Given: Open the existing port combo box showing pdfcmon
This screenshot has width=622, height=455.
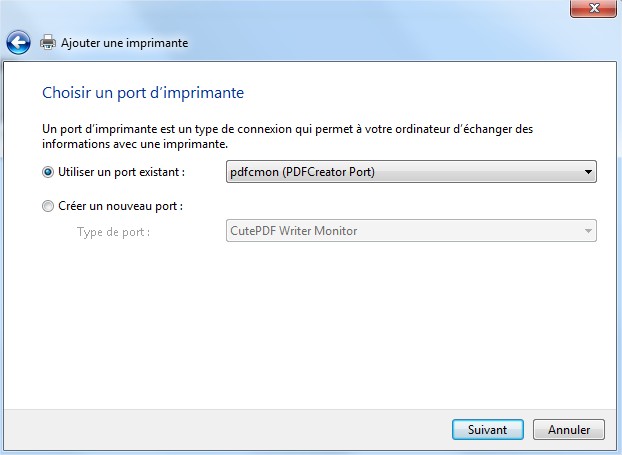Looking at the screenshot, I should (x=400, y=172).
